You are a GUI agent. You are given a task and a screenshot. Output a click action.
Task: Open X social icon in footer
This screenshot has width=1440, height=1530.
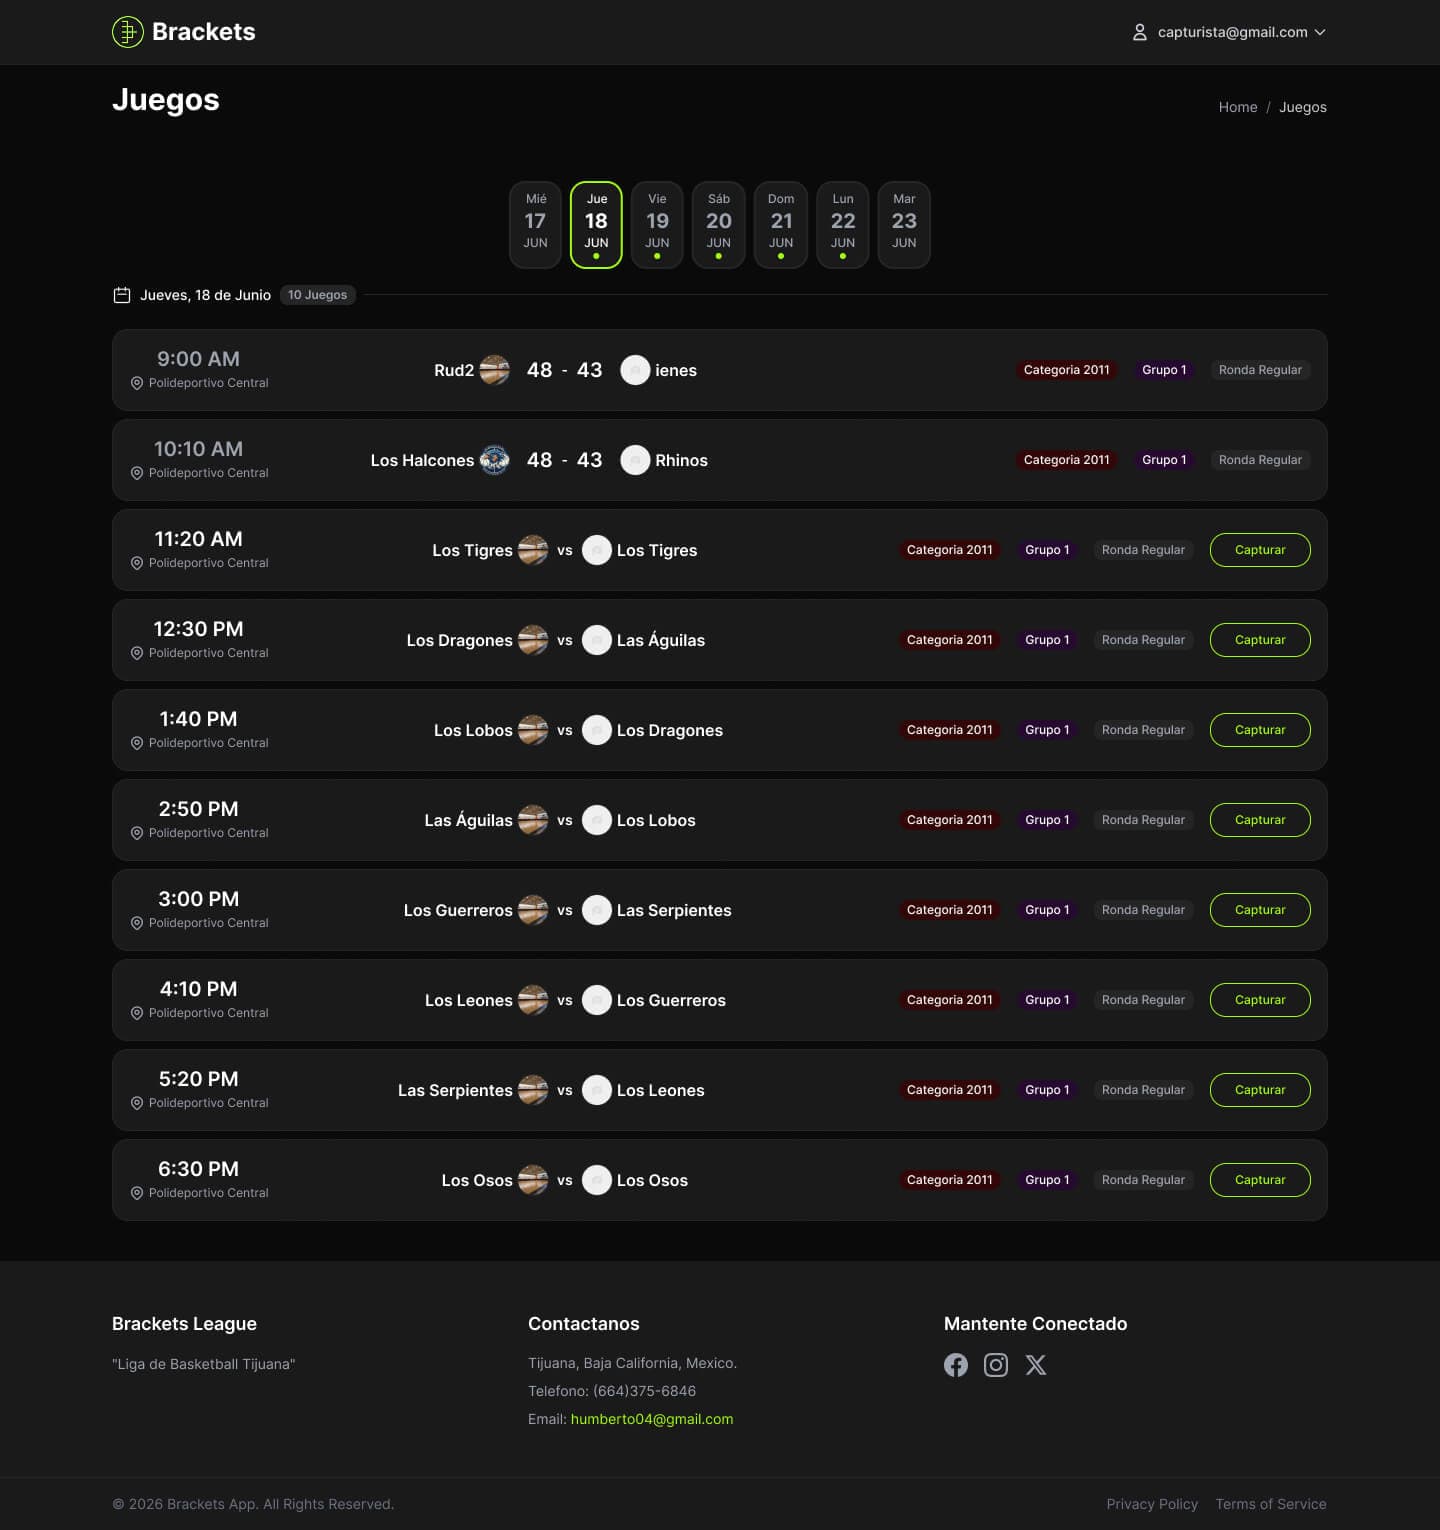(x=1036, y=1365)
